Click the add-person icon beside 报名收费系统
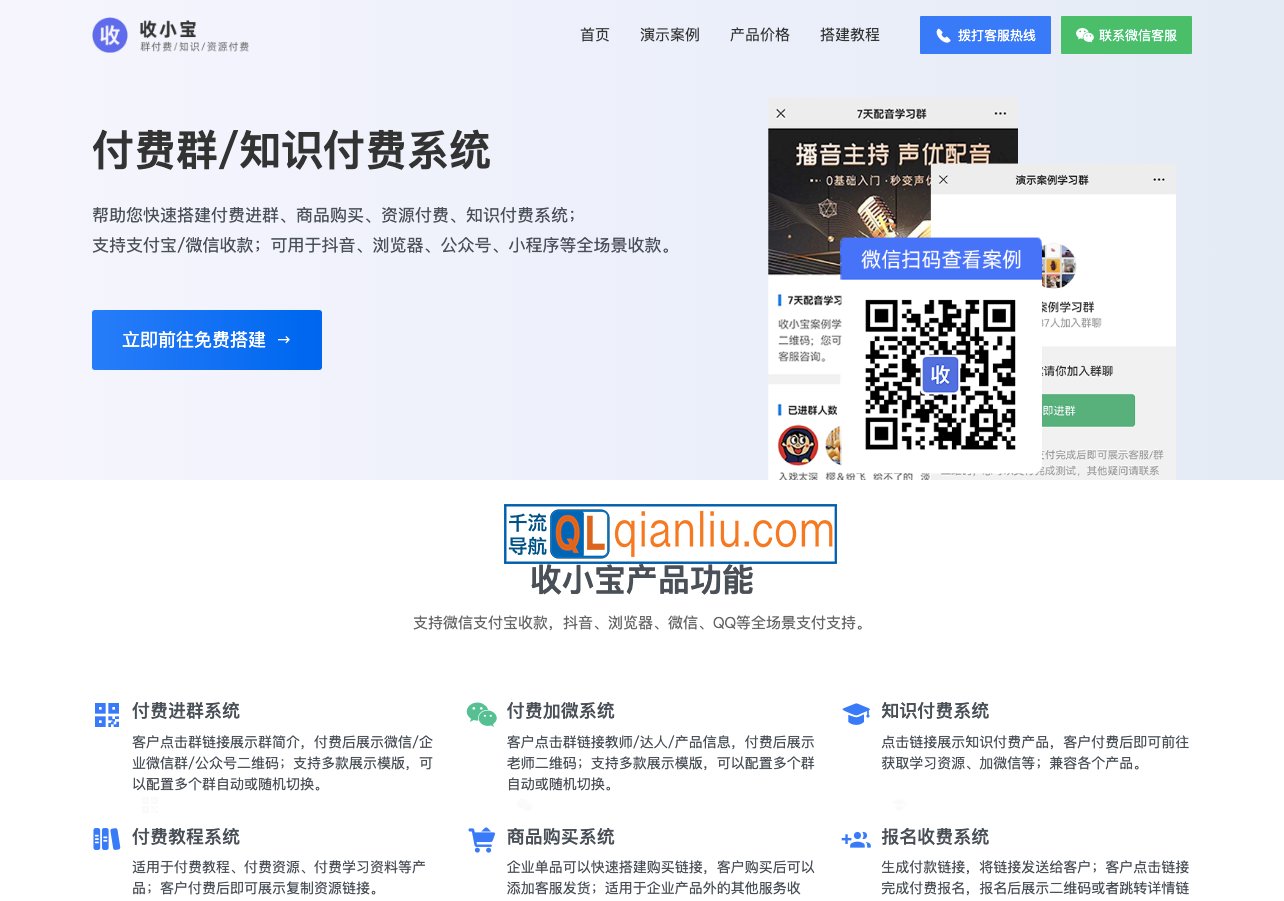This screenshot has width=1284, height=901. (x=855, y=838)
